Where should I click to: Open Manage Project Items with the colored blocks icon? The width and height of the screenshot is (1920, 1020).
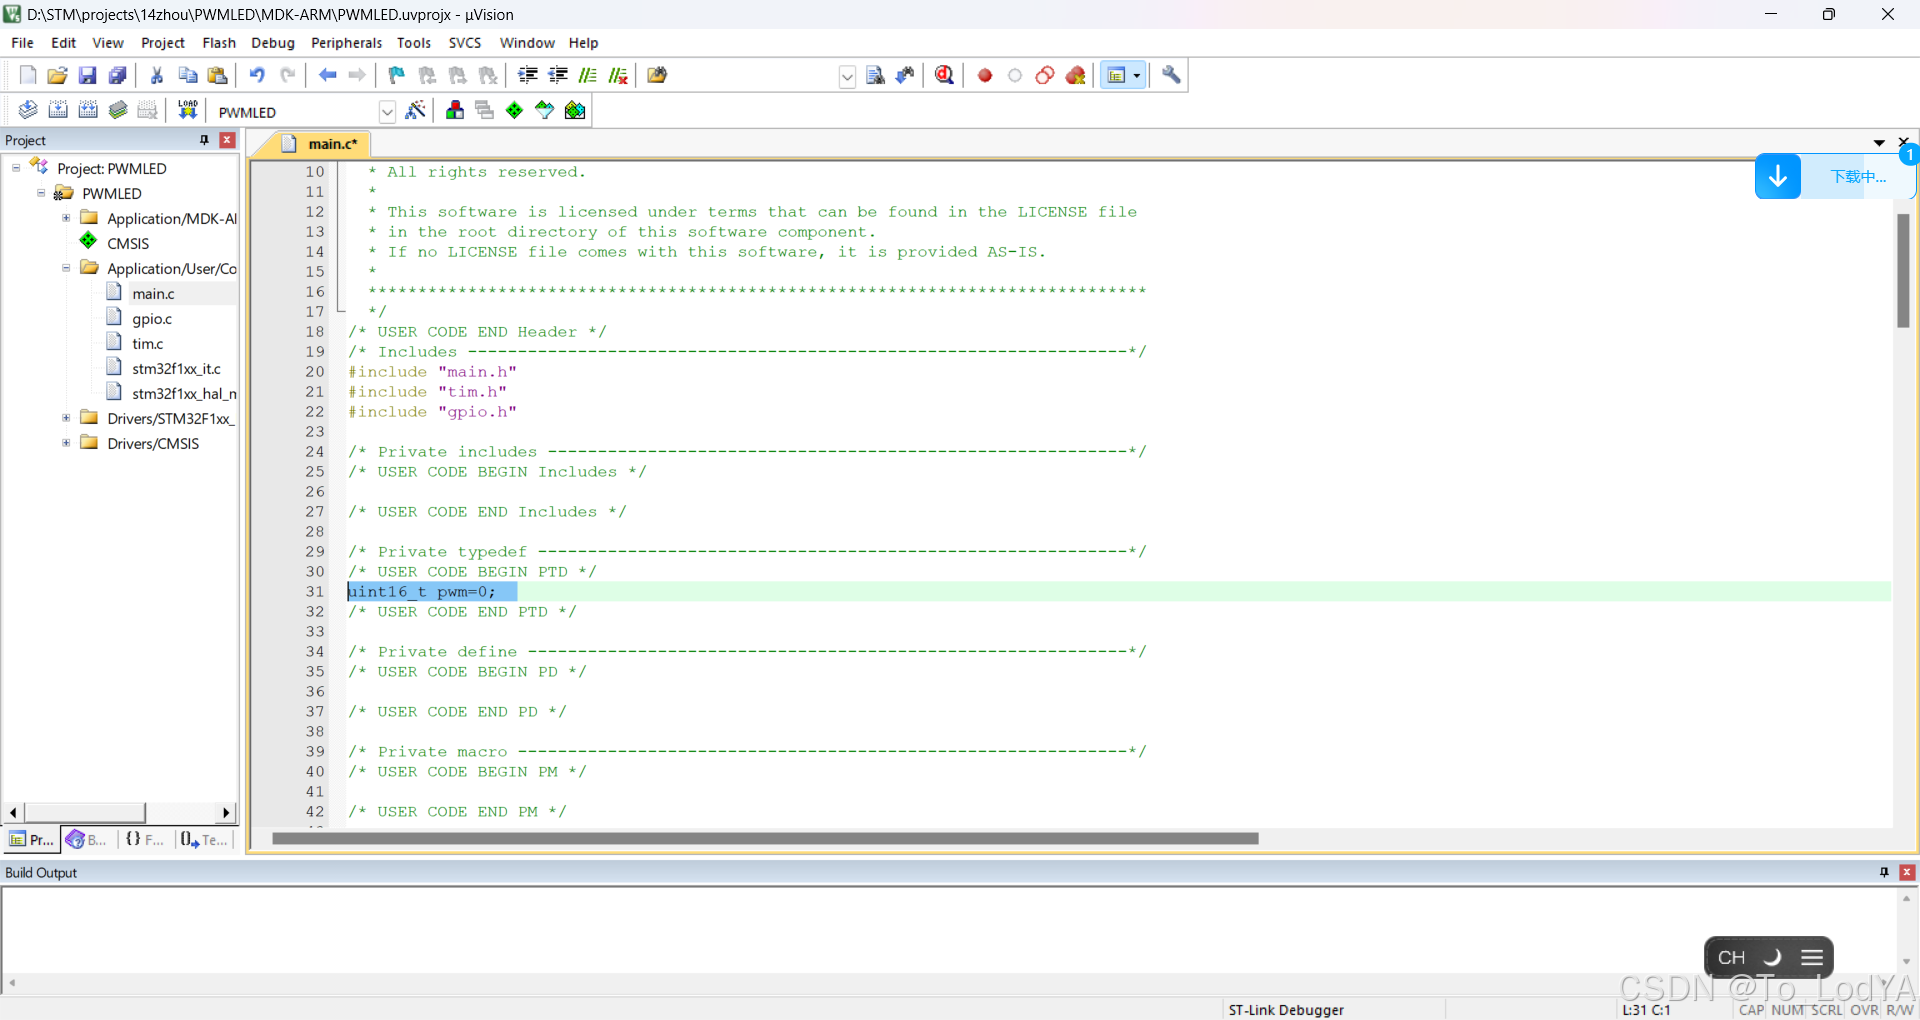(455, 110)
